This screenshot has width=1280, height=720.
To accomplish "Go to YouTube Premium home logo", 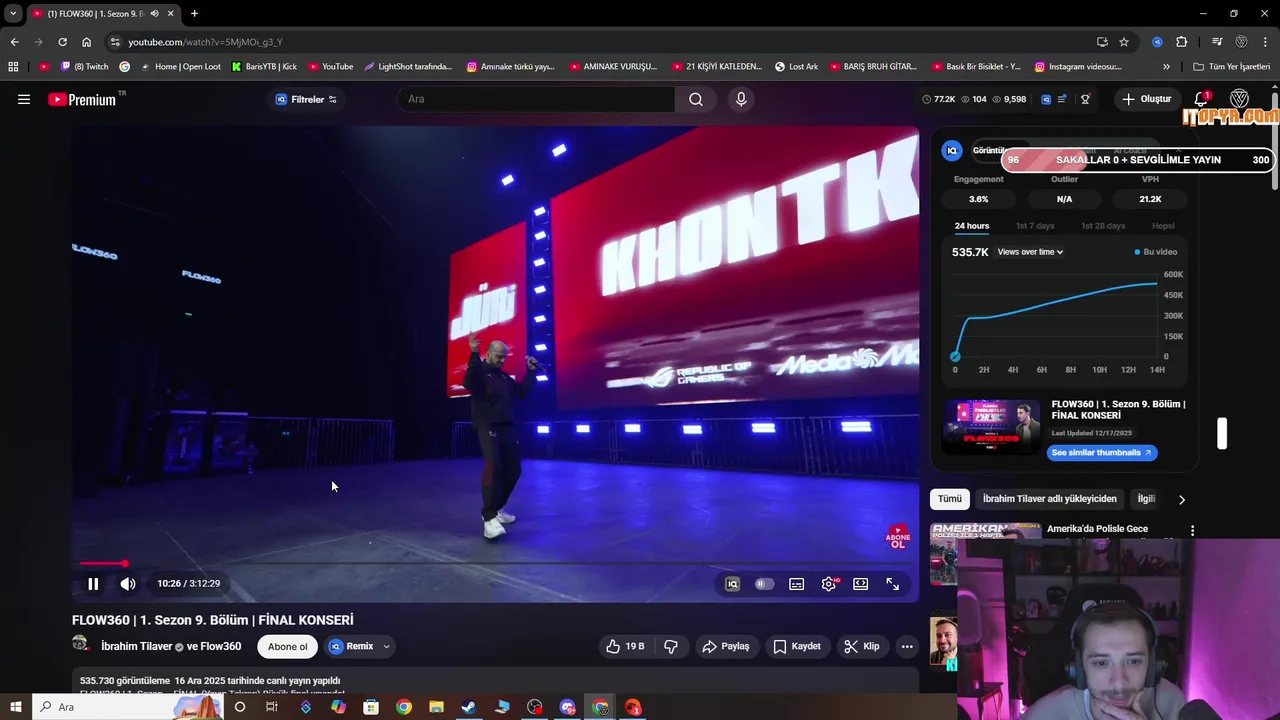I will (x=82, y=99).
